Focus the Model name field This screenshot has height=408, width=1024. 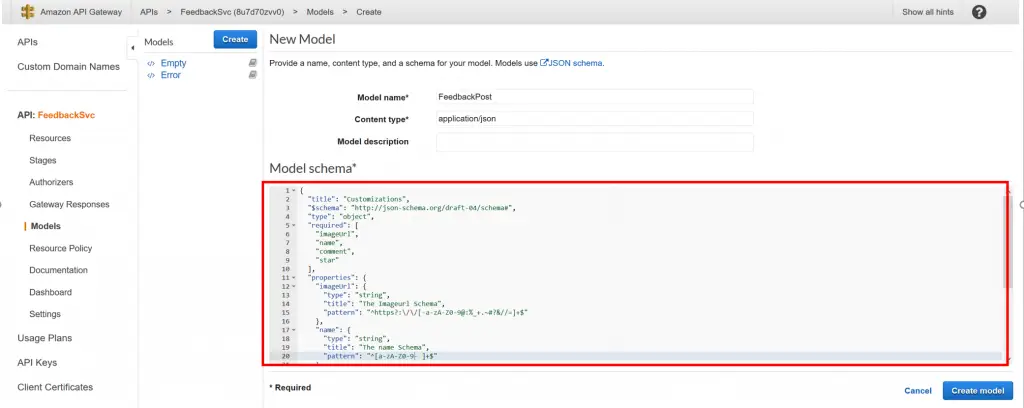tap(594, 97)
